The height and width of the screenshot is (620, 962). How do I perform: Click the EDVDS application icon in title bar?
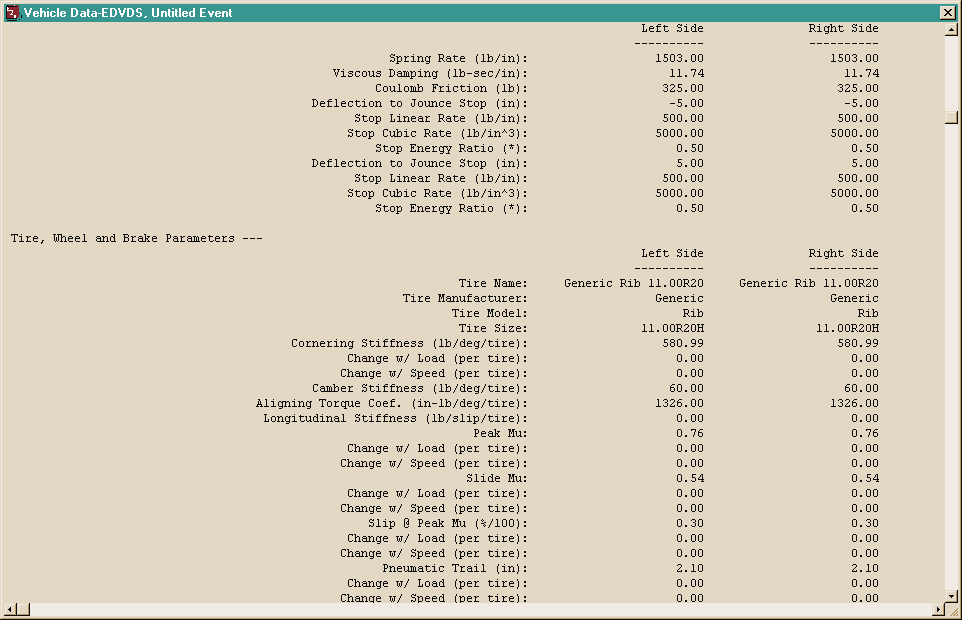click(x=12, y=12)
